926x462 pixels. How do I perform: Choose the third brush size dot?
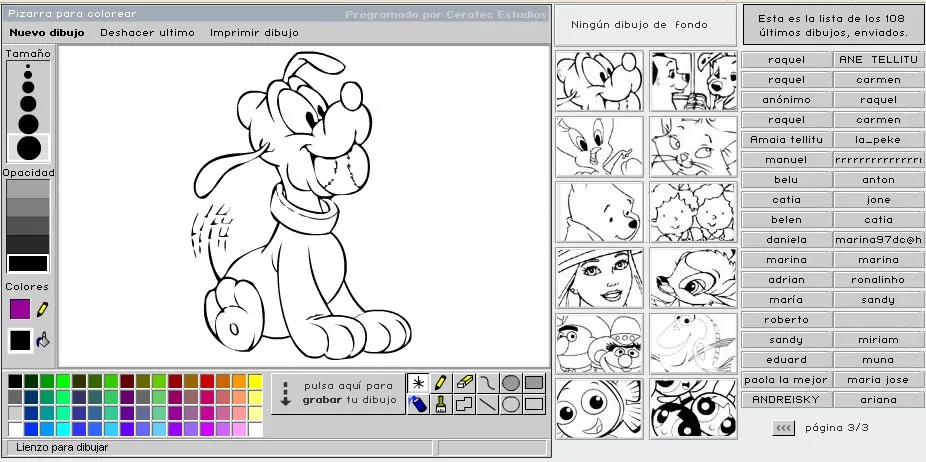click(28, 87)
